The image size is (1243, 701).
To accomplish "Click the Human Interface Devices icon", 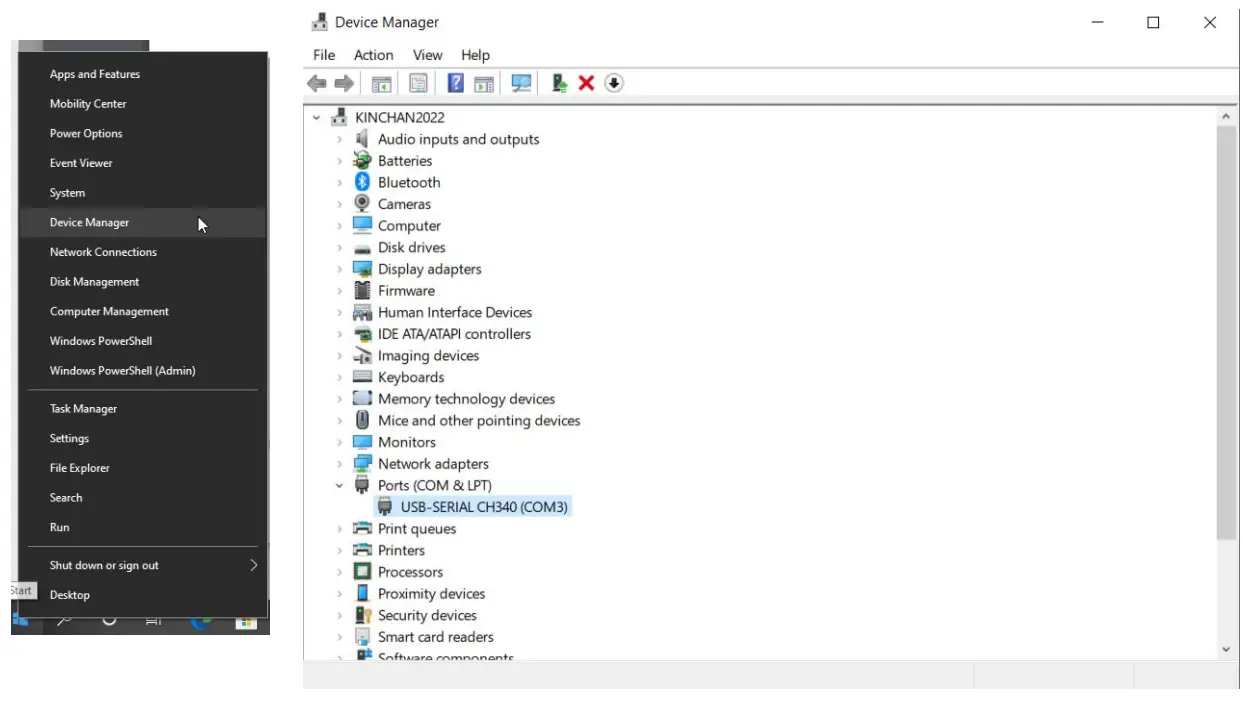I will coord(362,313).
